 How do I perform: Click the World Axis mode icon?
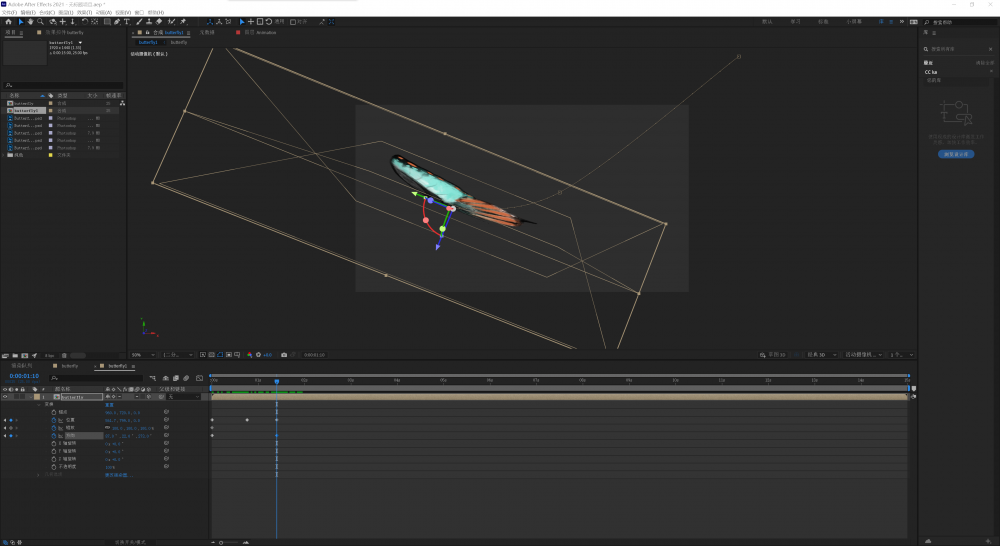[219, 22]
